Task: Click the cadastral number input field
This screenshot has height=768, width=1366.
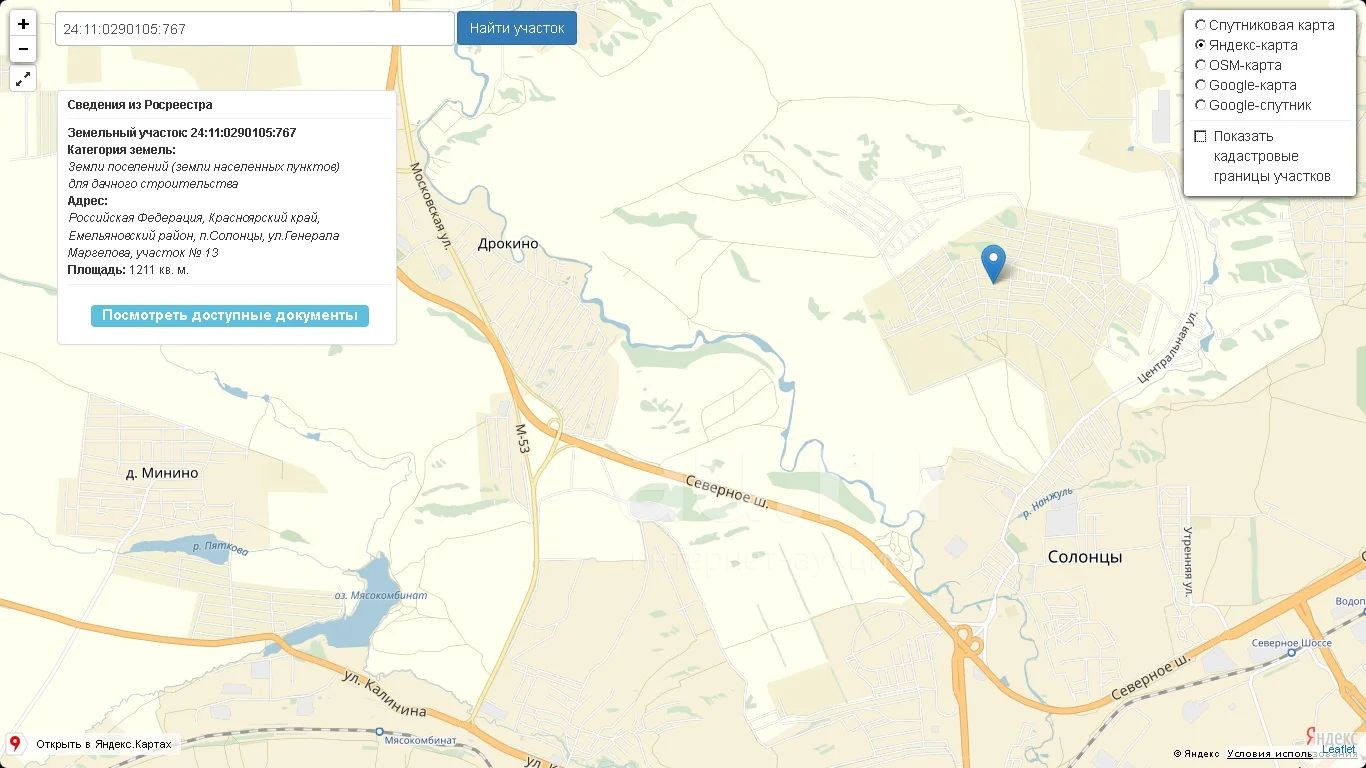Action: (x=255, y=29)
